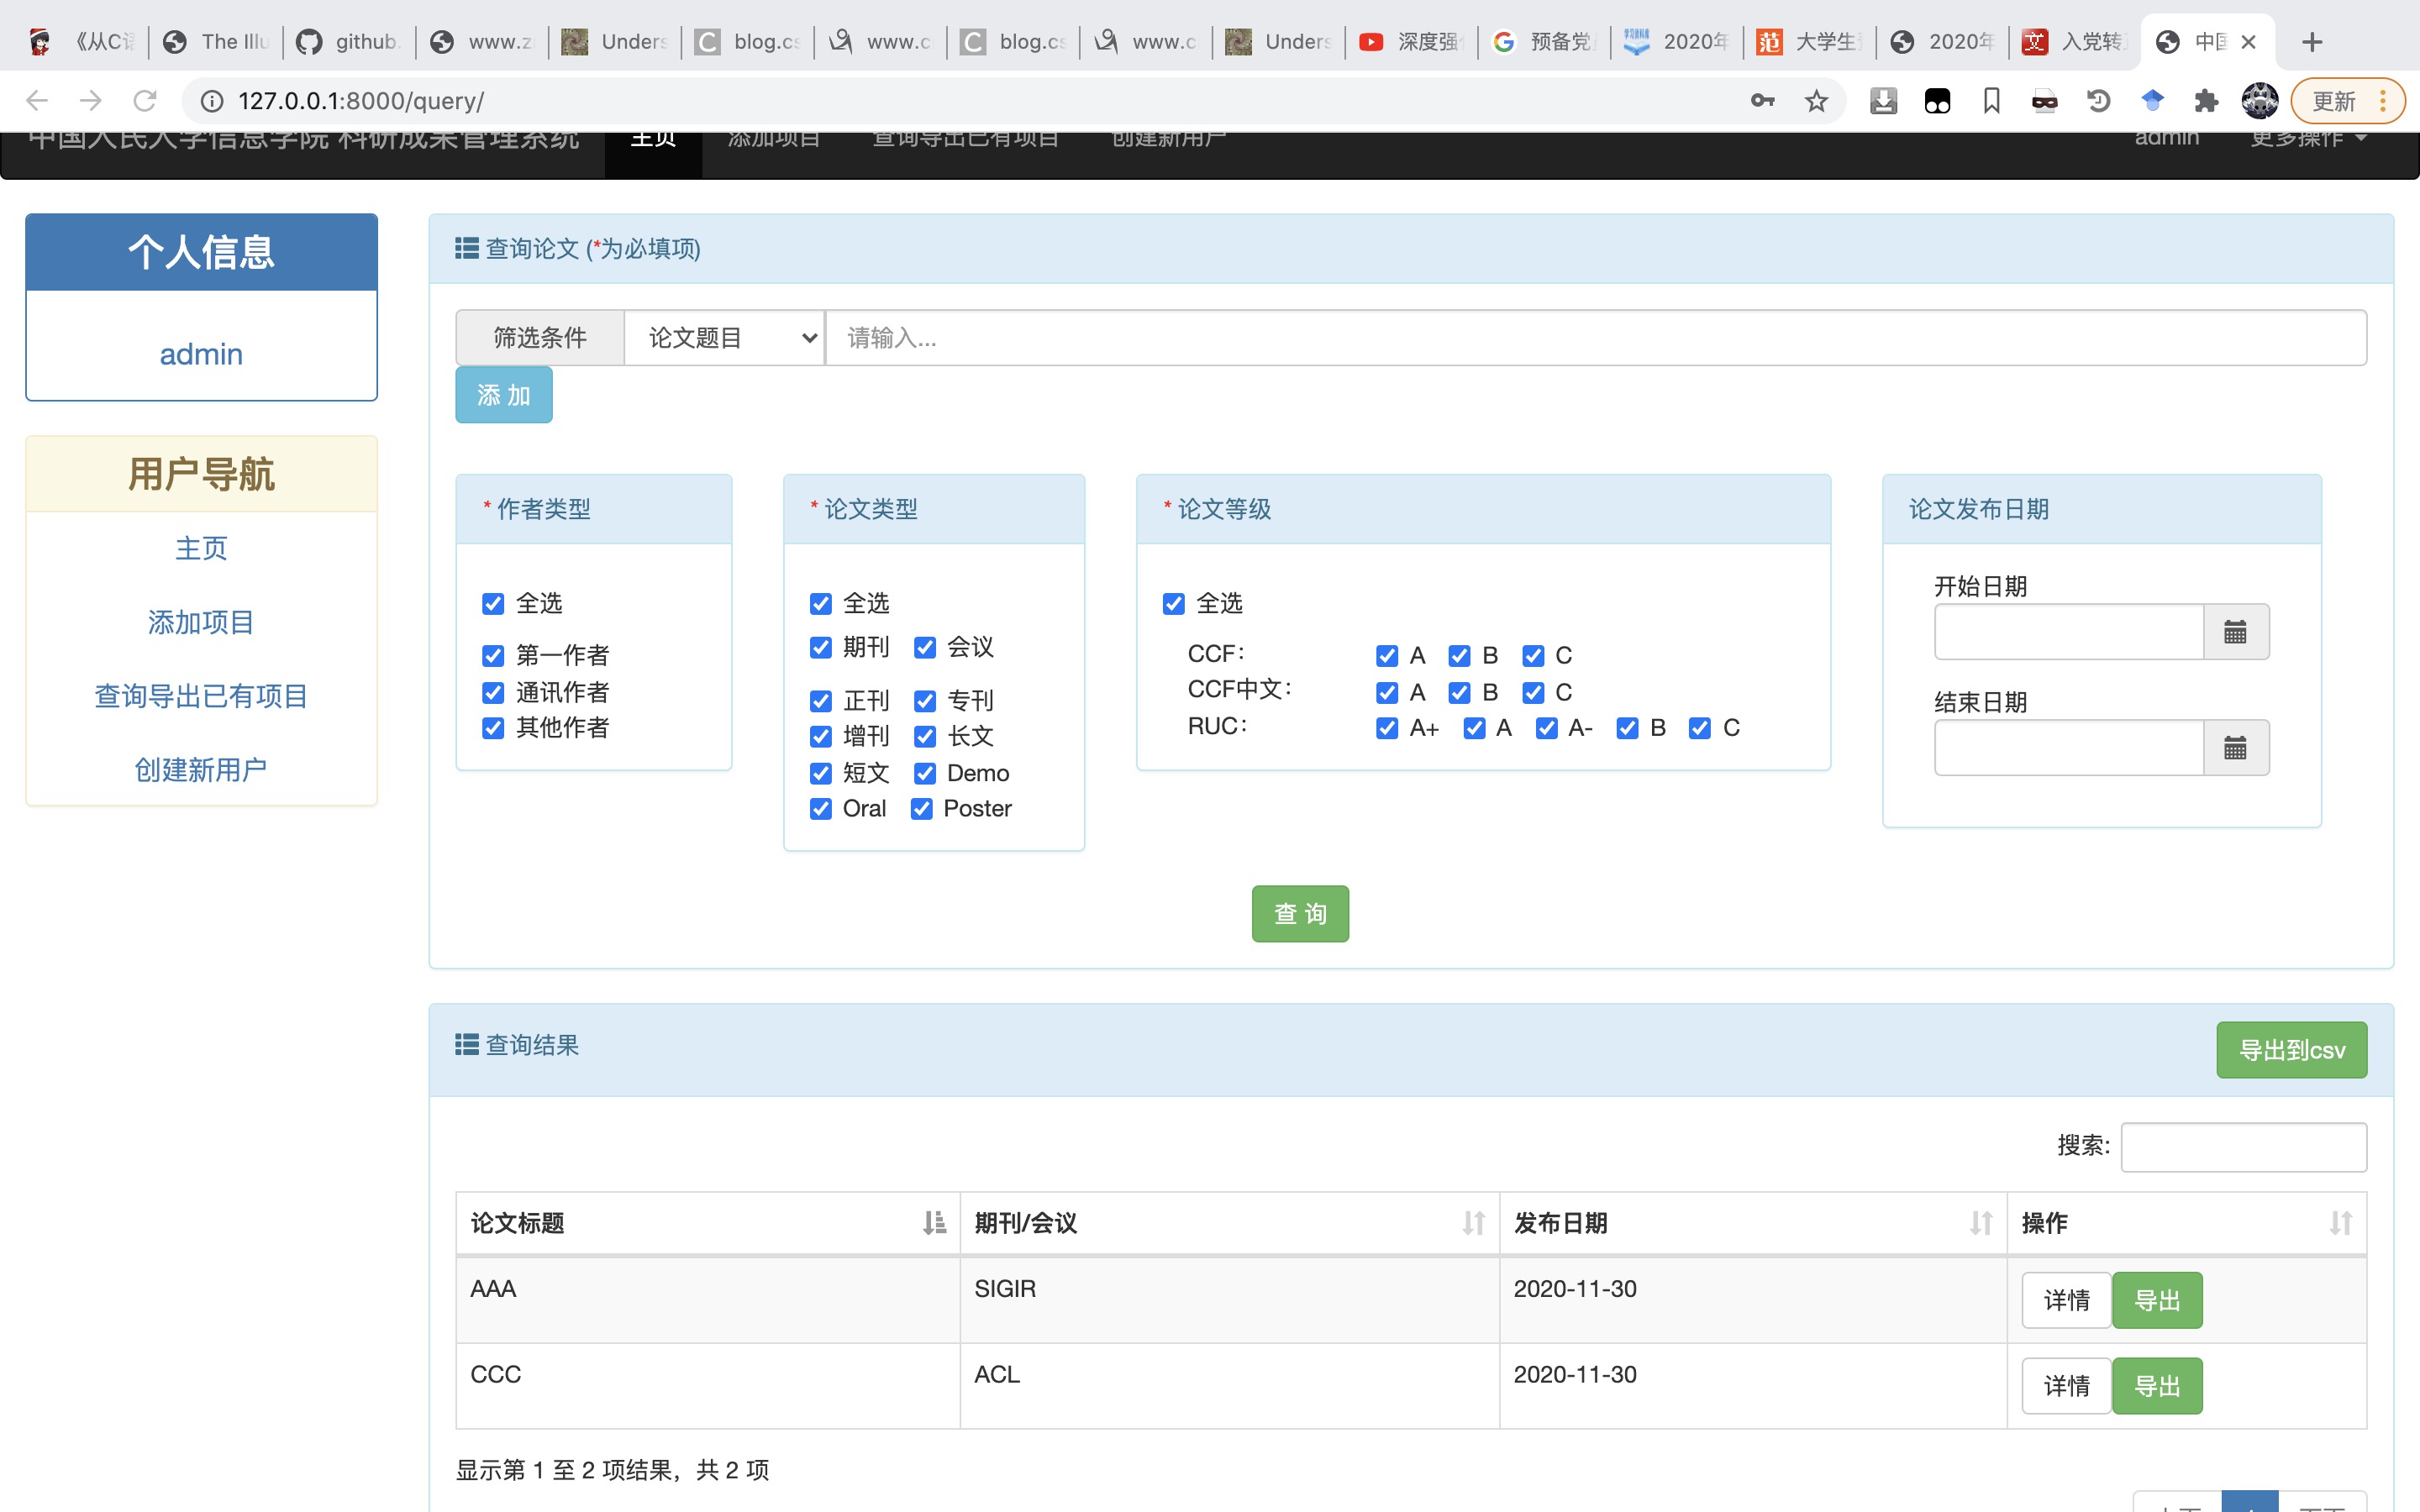The width and height of the screenshot is (2420, 1512).
Task: Sort by paper title column icon
Action: click(x=934, y=1222)
